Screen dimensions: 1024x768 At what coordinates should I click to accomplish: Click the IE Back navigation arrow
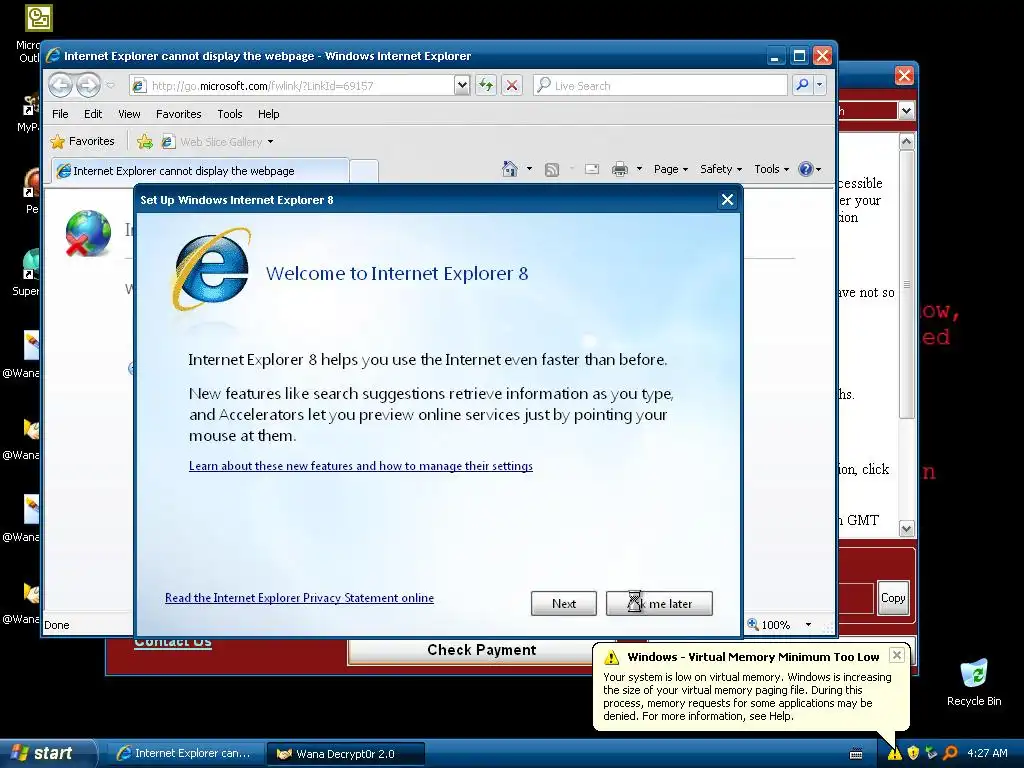coord(60,85)
